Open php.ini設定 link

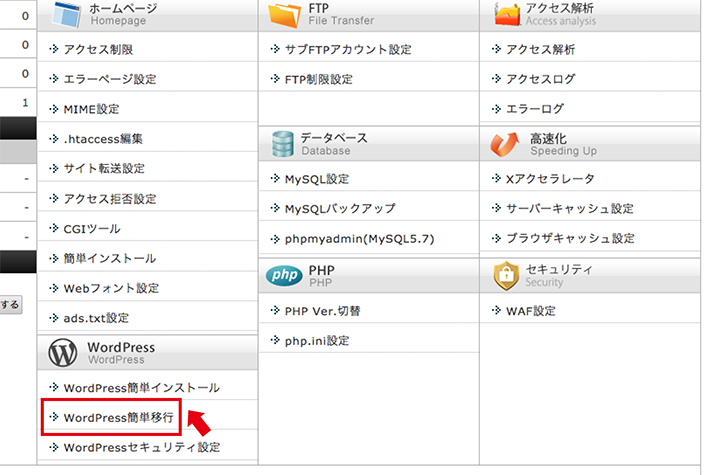(317, 341)
